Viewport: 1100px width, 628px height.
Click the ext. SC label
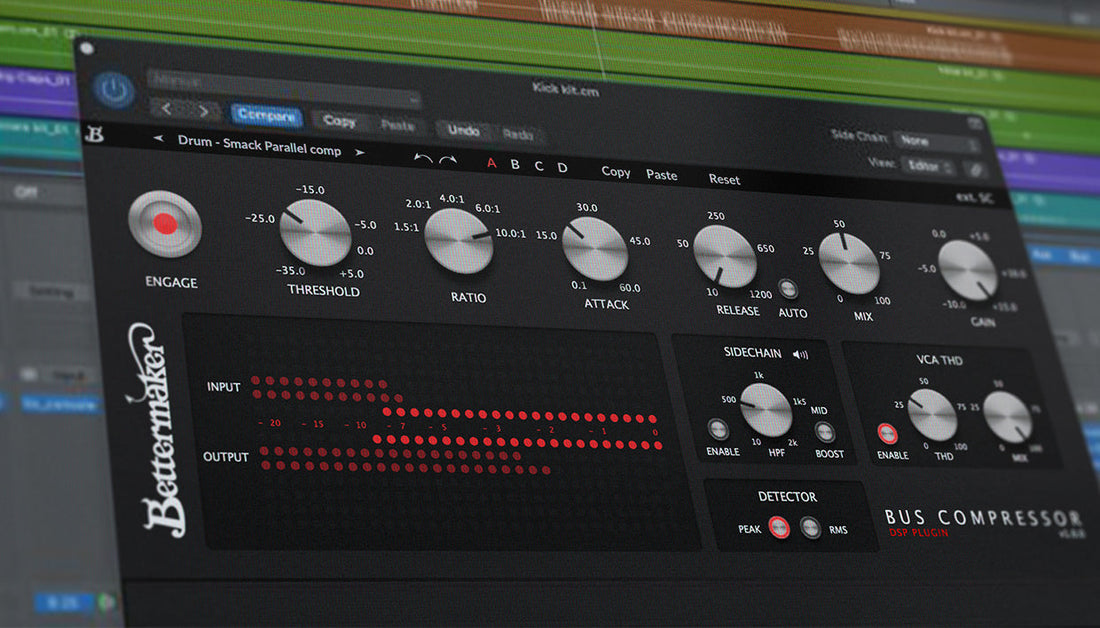[976, 198]
